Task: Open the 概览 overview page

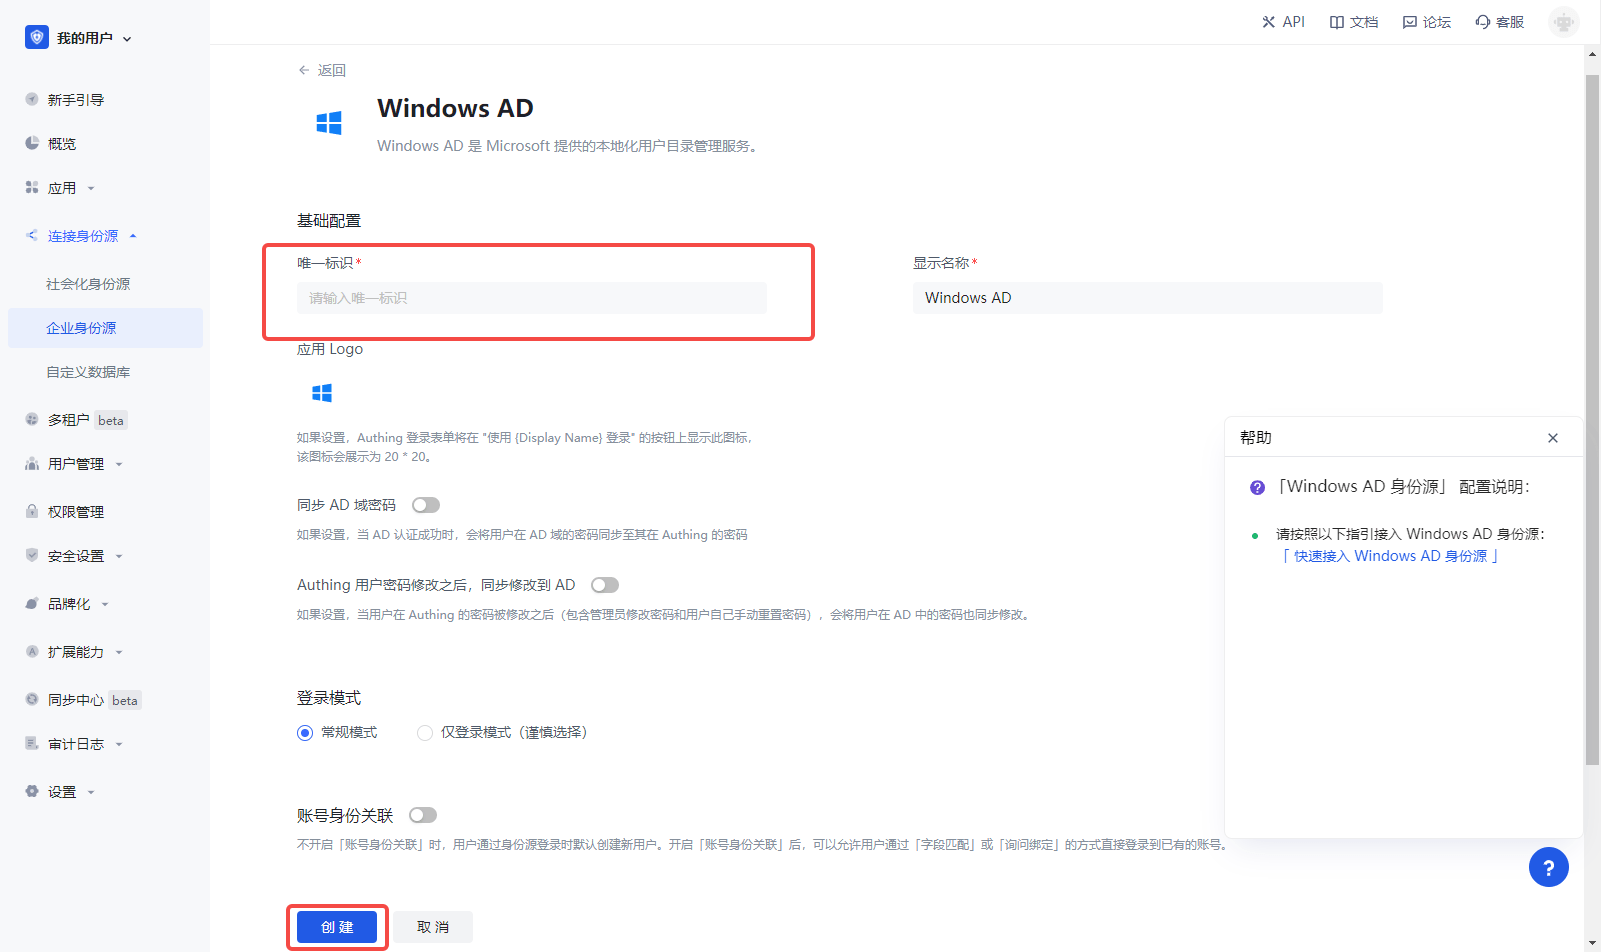Action: point(60,143)
